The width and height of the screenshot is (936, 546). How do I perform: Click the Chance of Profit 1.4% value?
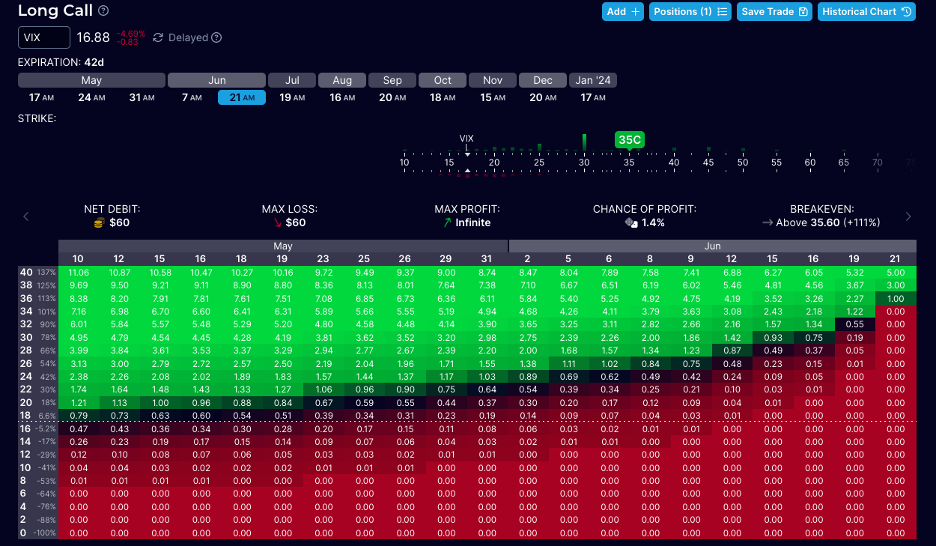[x=652, y=223]
